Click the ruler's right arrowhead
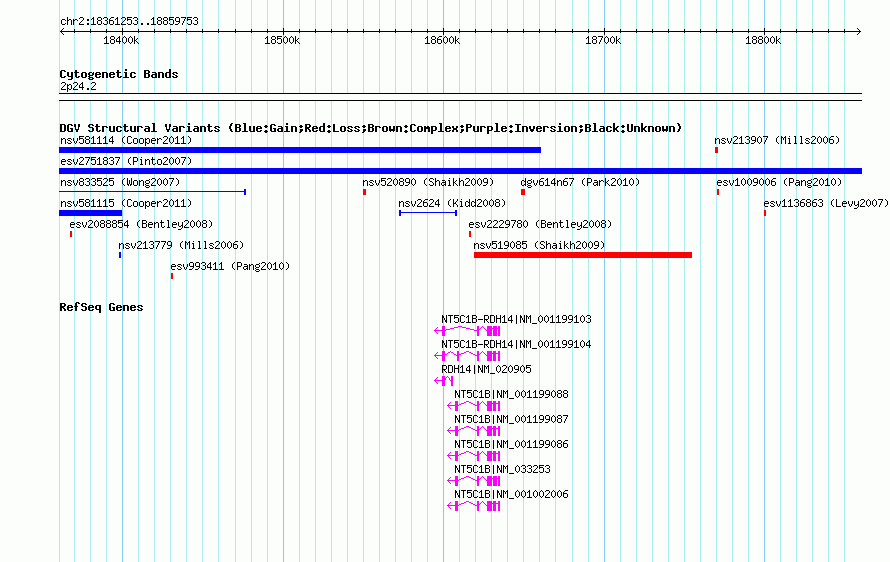 pyautogui.click(x=859, y=32)
